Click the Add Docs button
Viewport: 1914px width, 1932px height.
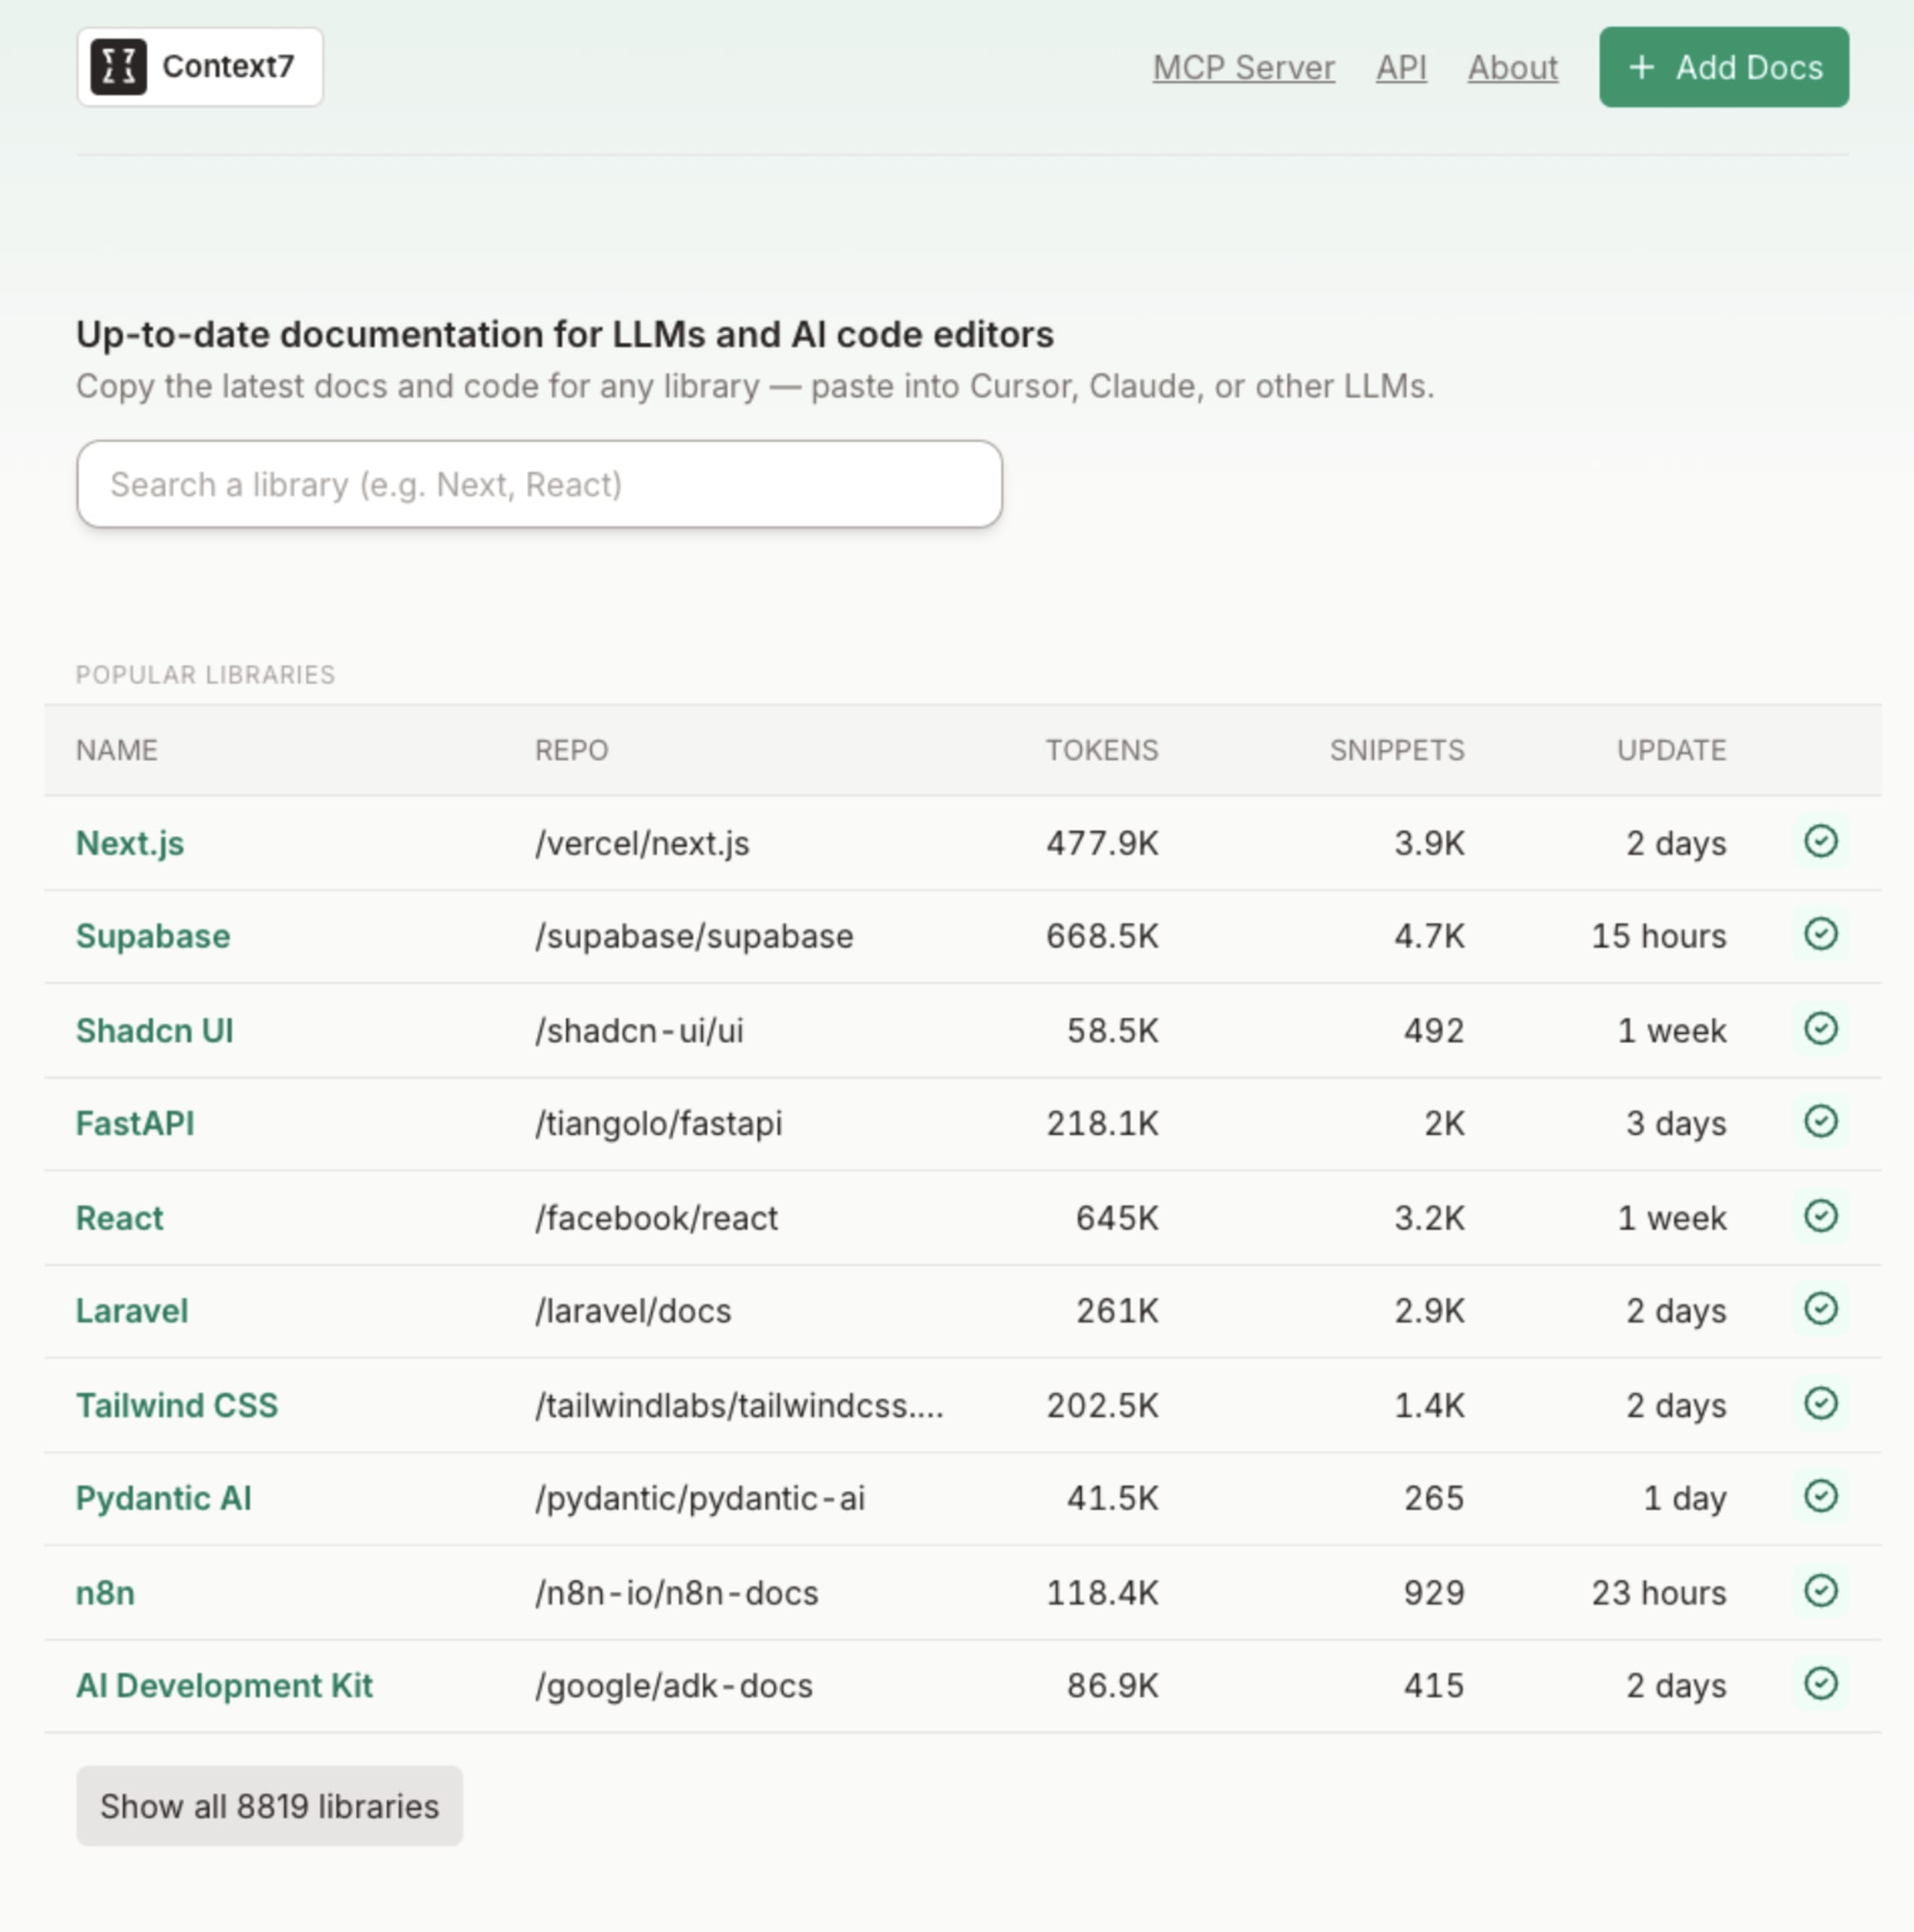1723,67
